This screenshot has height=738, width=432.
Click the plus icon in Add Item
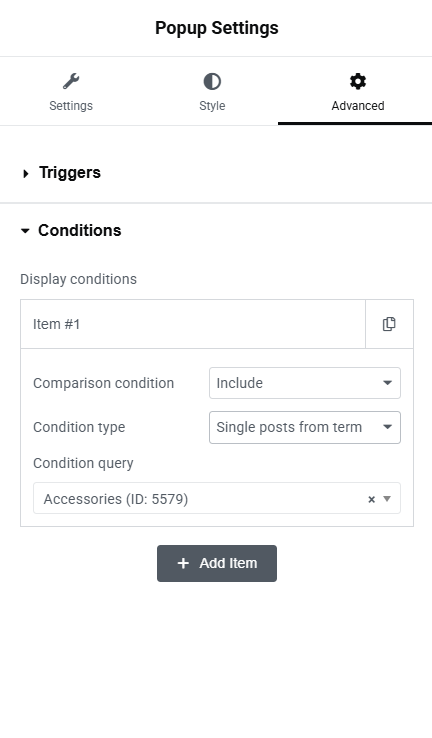(x=183, y=563)
